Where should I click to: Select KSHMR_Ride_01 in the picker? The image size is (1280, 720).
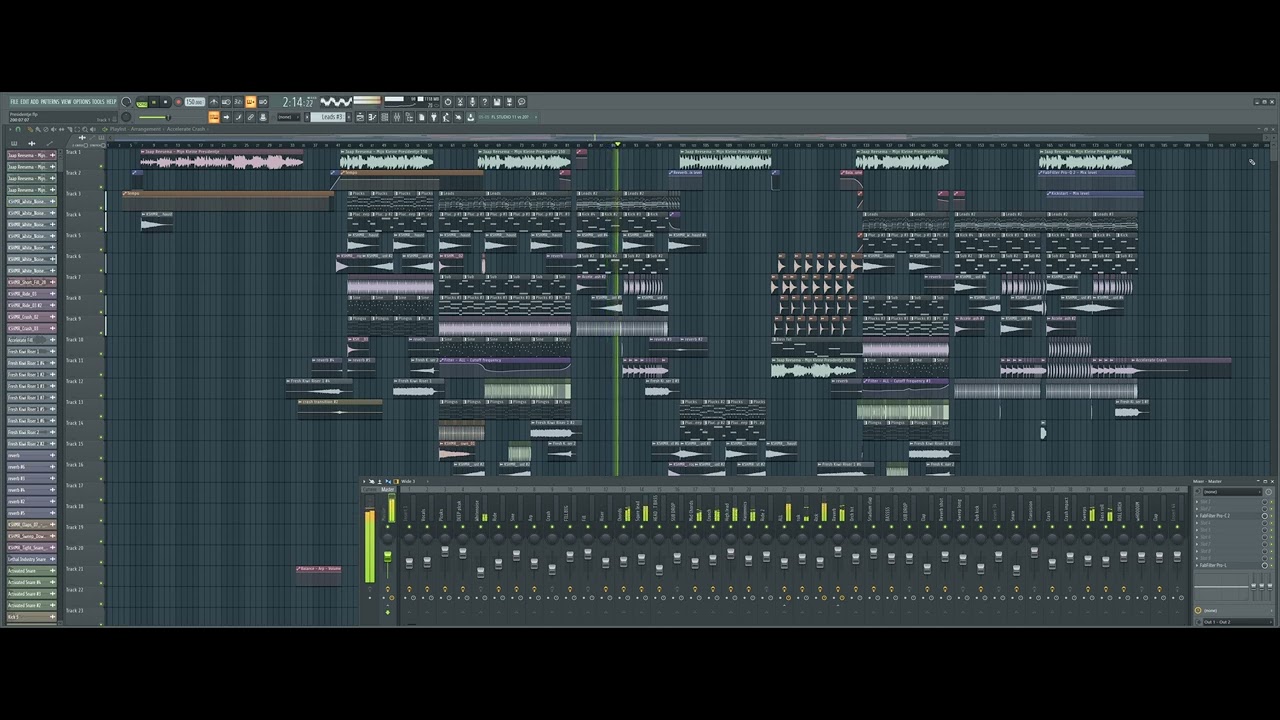point(31,293)
